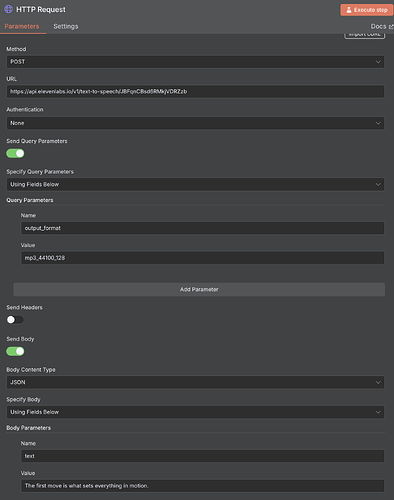Click the mp3_44100_128 value field
The width and height of the screenshot is (394, 500).
pos(203,258)
